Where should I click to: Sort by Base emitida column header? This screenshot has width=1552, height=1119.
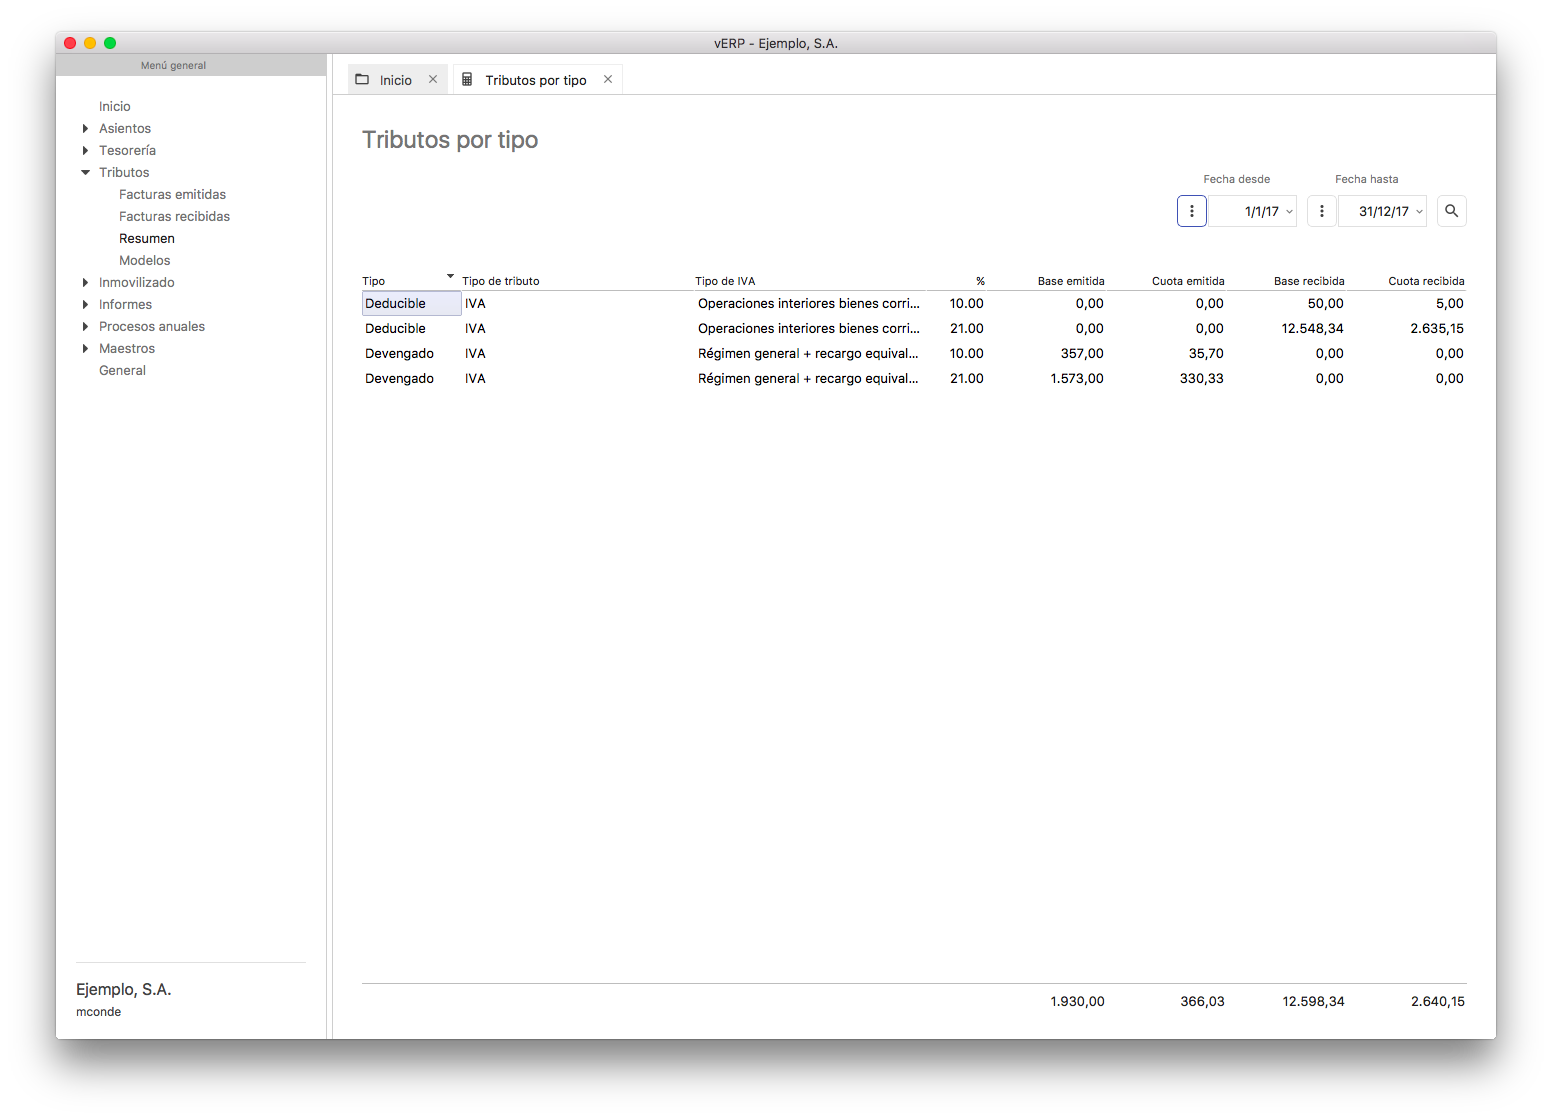tap(1070, 281)
